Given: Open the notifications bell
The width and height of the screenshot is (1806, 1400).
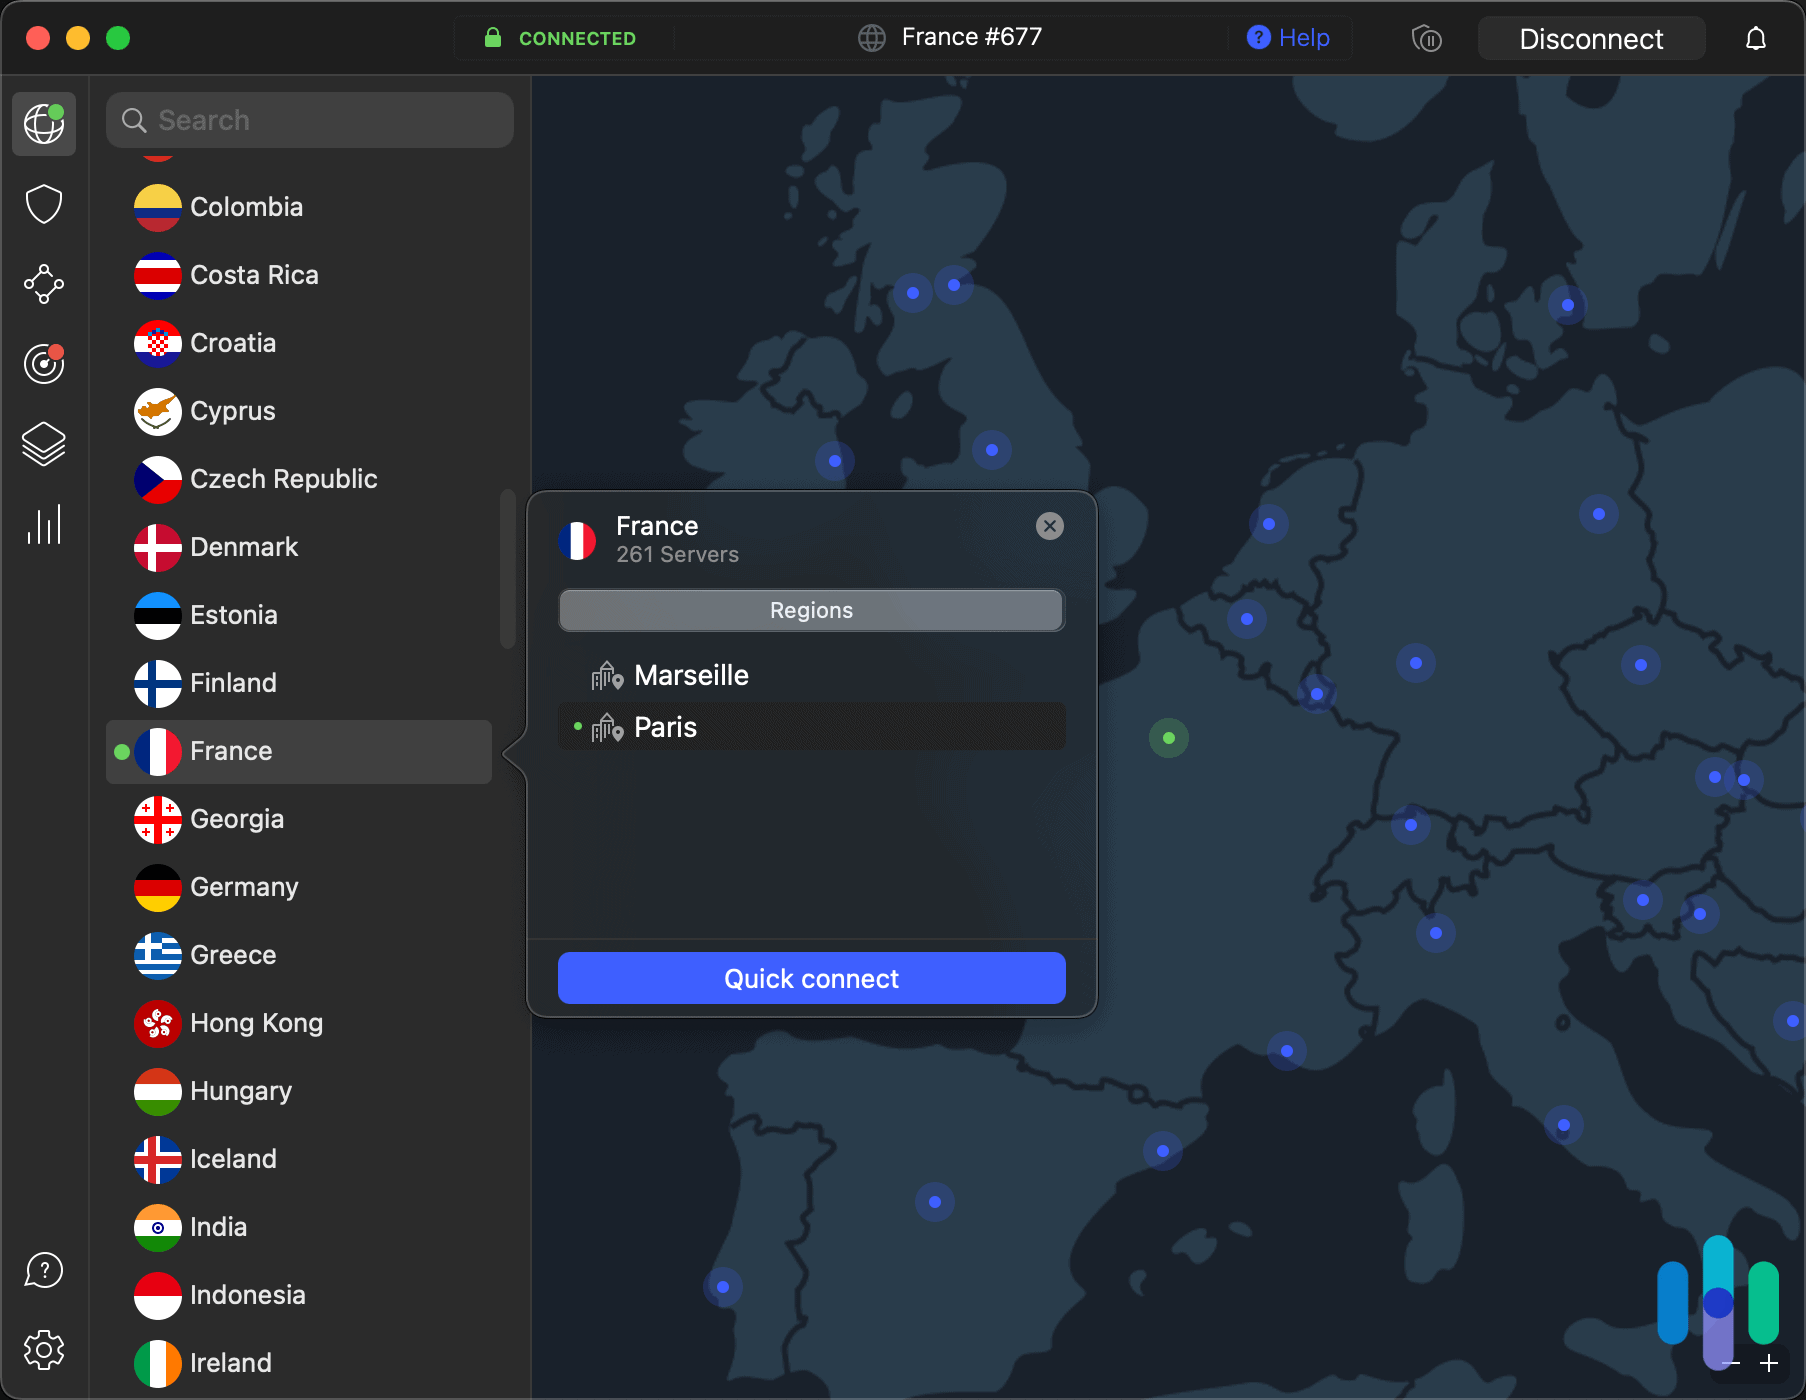Looking at the screenshot, I should (x=1756, y=38).
